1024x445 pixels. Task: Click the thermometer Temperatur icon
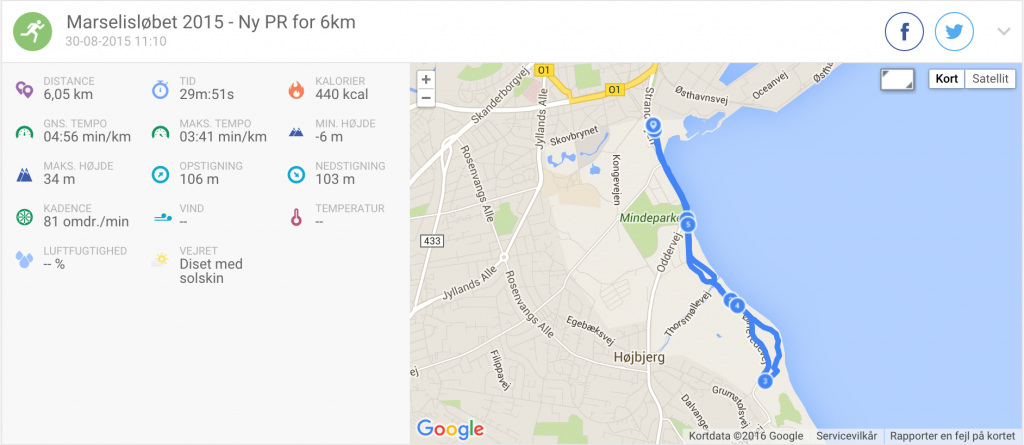tap(295, 216)
